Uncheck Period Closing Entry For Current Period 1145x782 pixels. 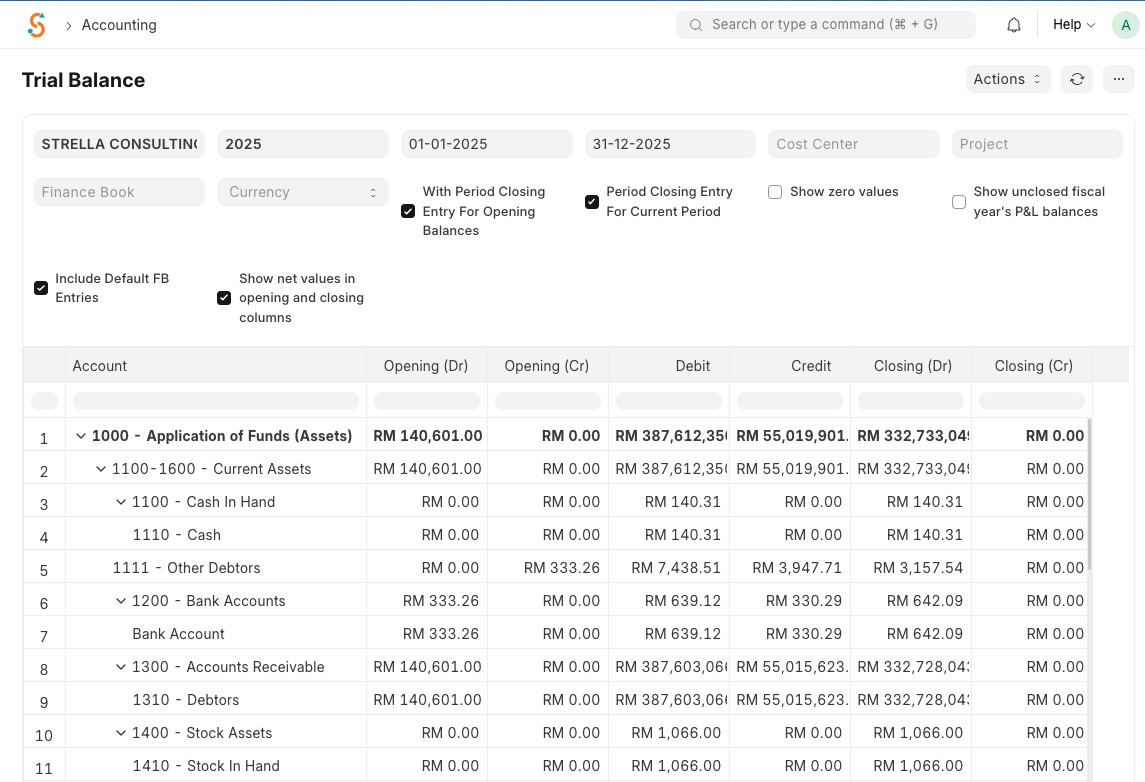592,202
